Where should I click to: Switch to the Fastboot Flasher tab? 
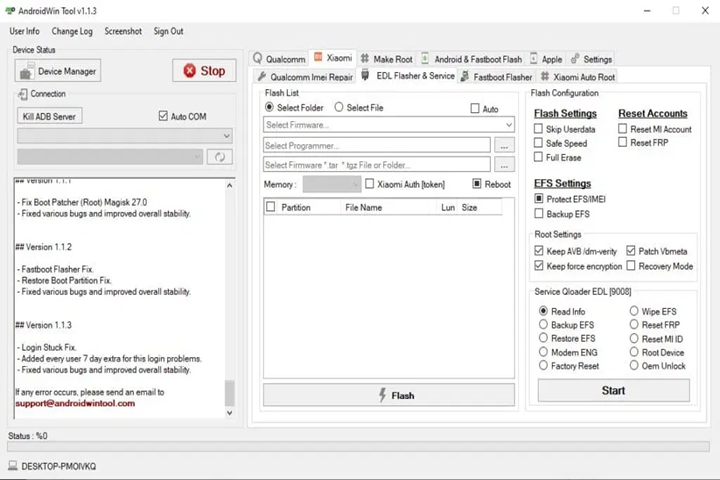click(x=496, y=76)
